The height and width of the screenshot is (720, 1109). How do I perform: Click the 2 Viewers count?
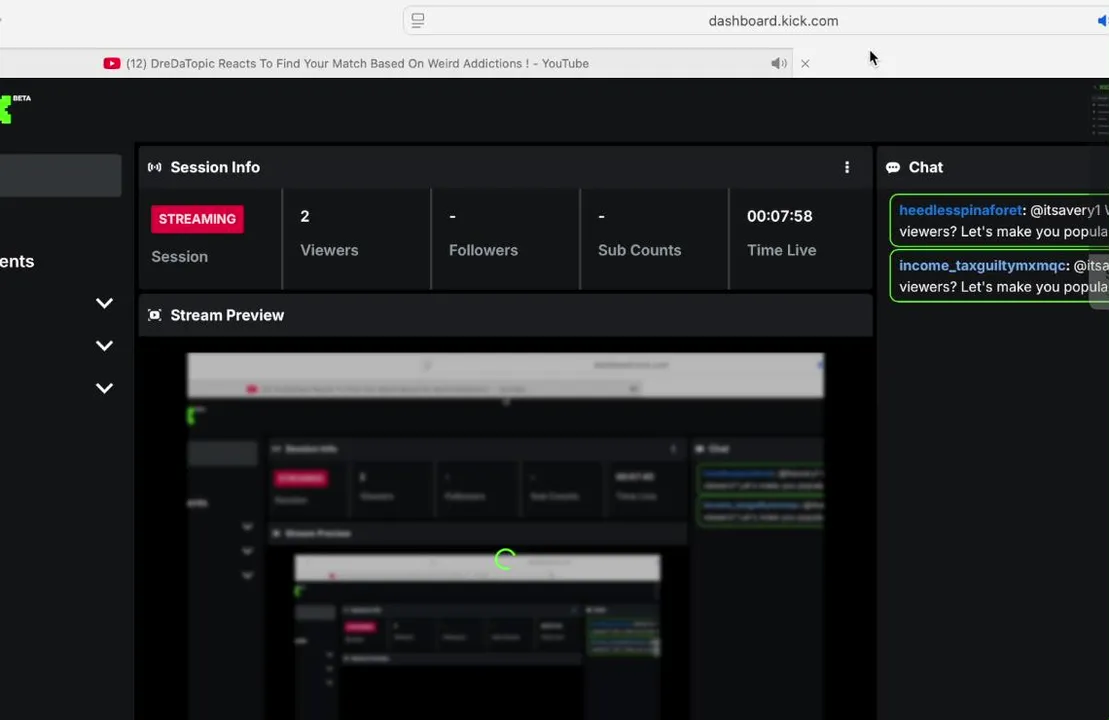coord(305,216)
